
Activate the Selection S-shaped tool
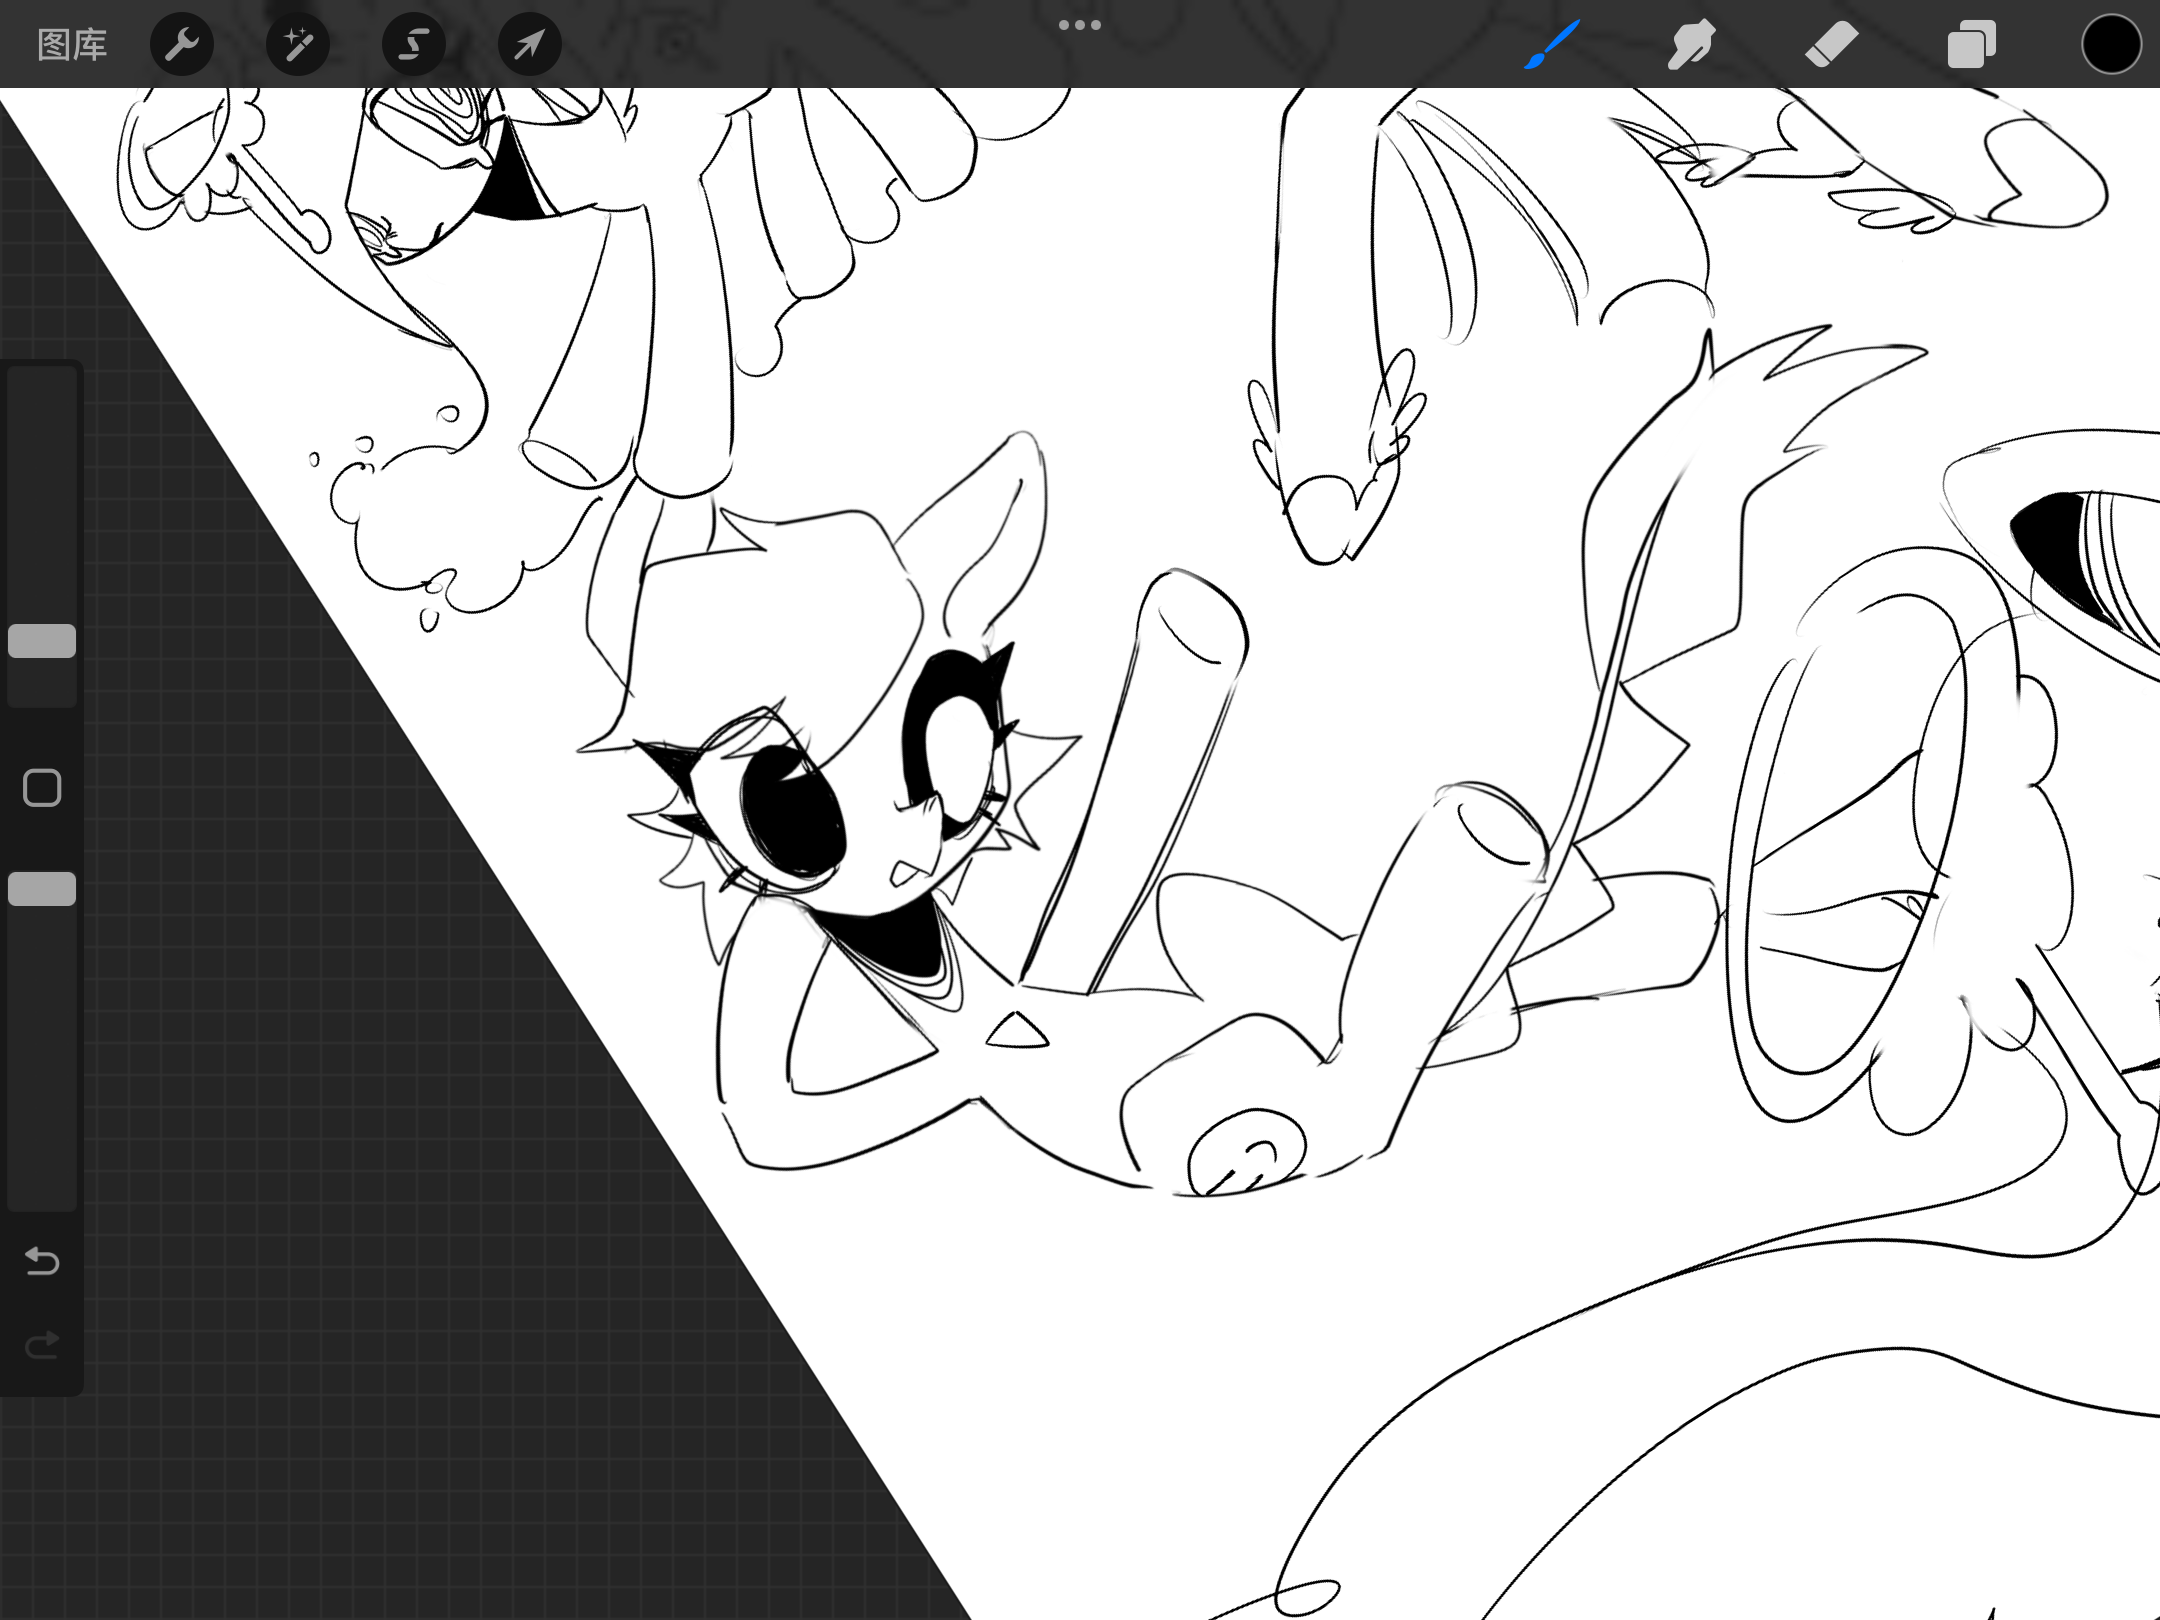pyautogui.click(x=414, y=45)
